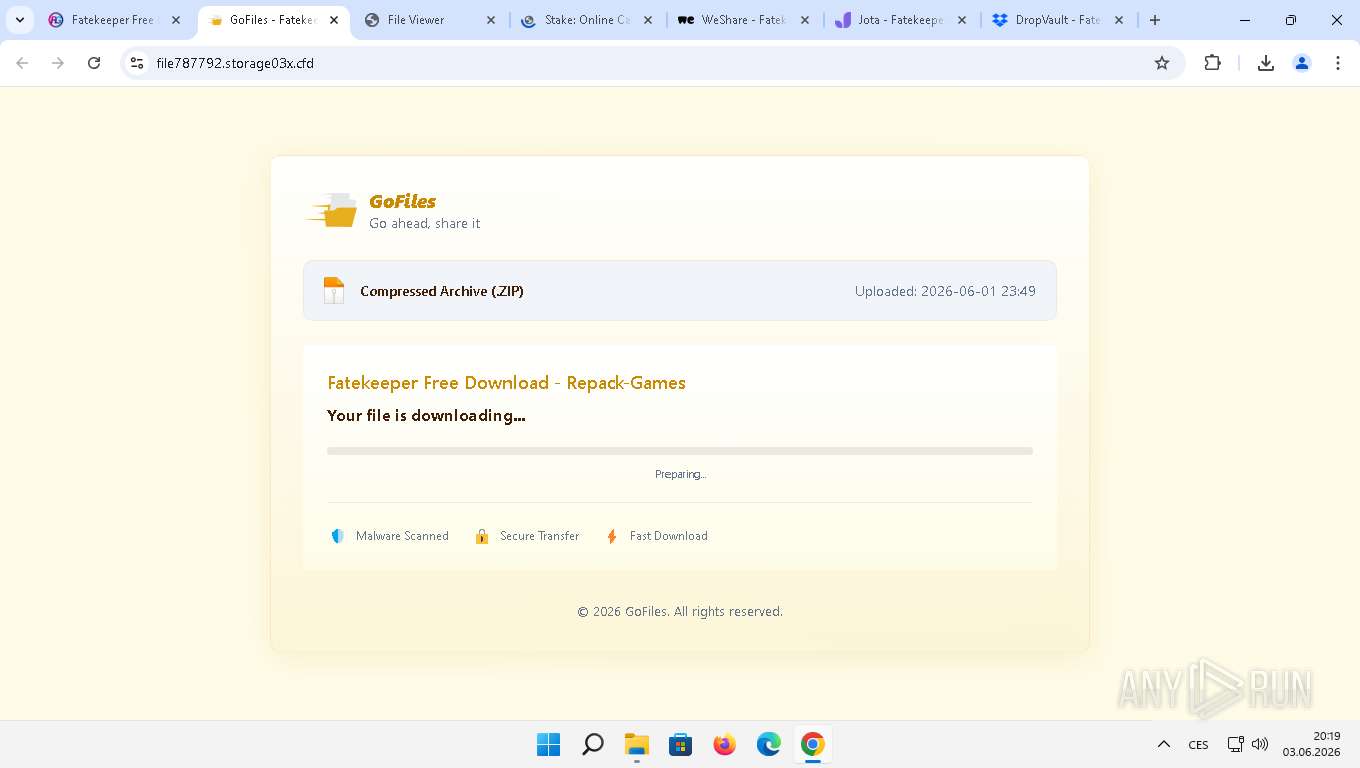Close the GoFiles tab
This screenshot has height=768, width=1360.
click(x=334, y=20)
